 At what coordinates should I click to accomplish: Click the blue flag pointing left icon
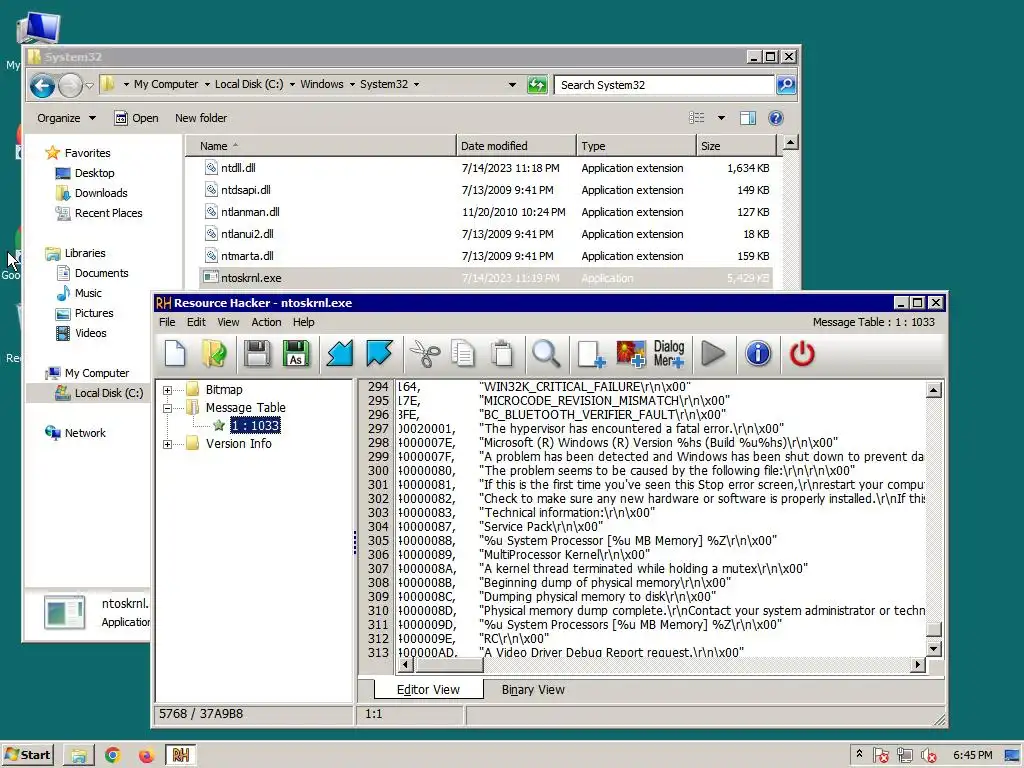click(340, 354)
